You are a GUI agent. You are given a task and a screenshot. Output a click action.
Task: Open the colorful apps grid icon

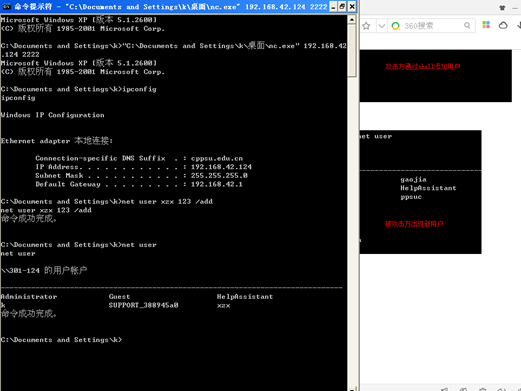coord(486,25)
